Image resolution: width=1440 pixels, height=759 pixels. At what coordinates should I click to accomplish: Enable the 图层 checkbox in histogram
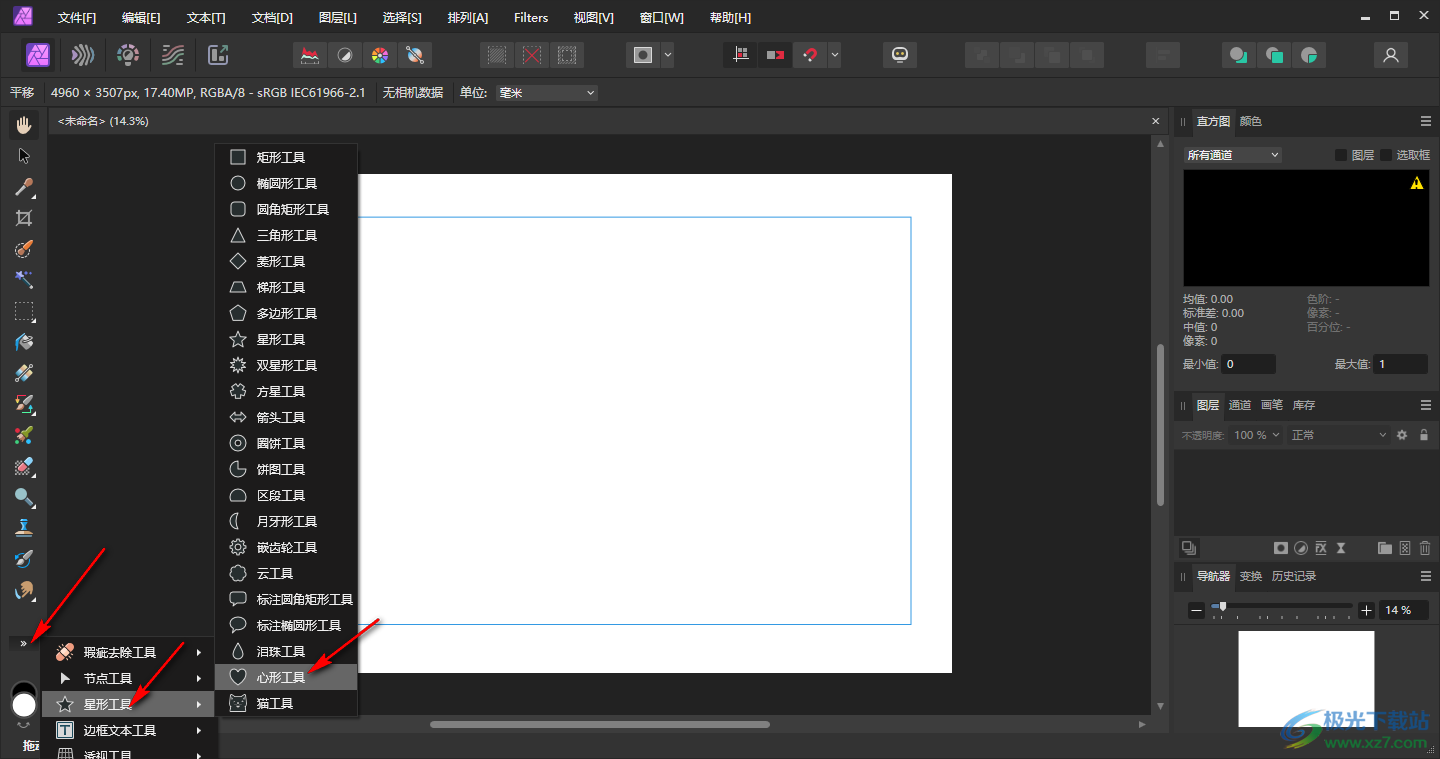[x=1341, y=155]
